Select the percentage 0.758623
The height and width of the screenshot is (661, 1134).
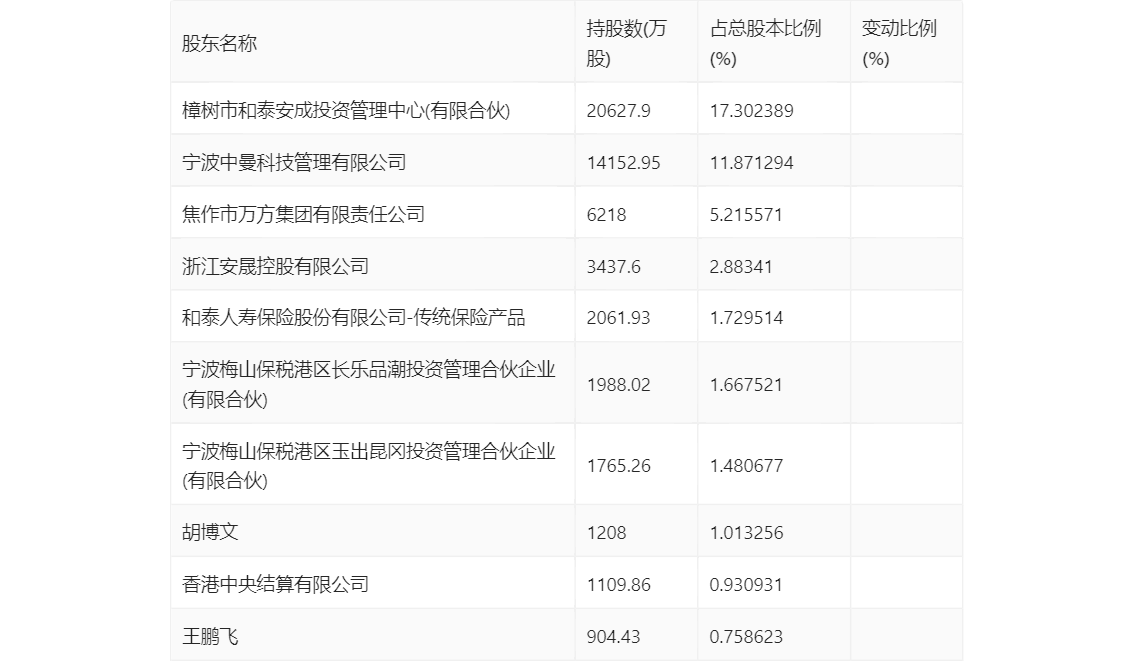click(746, 637)
